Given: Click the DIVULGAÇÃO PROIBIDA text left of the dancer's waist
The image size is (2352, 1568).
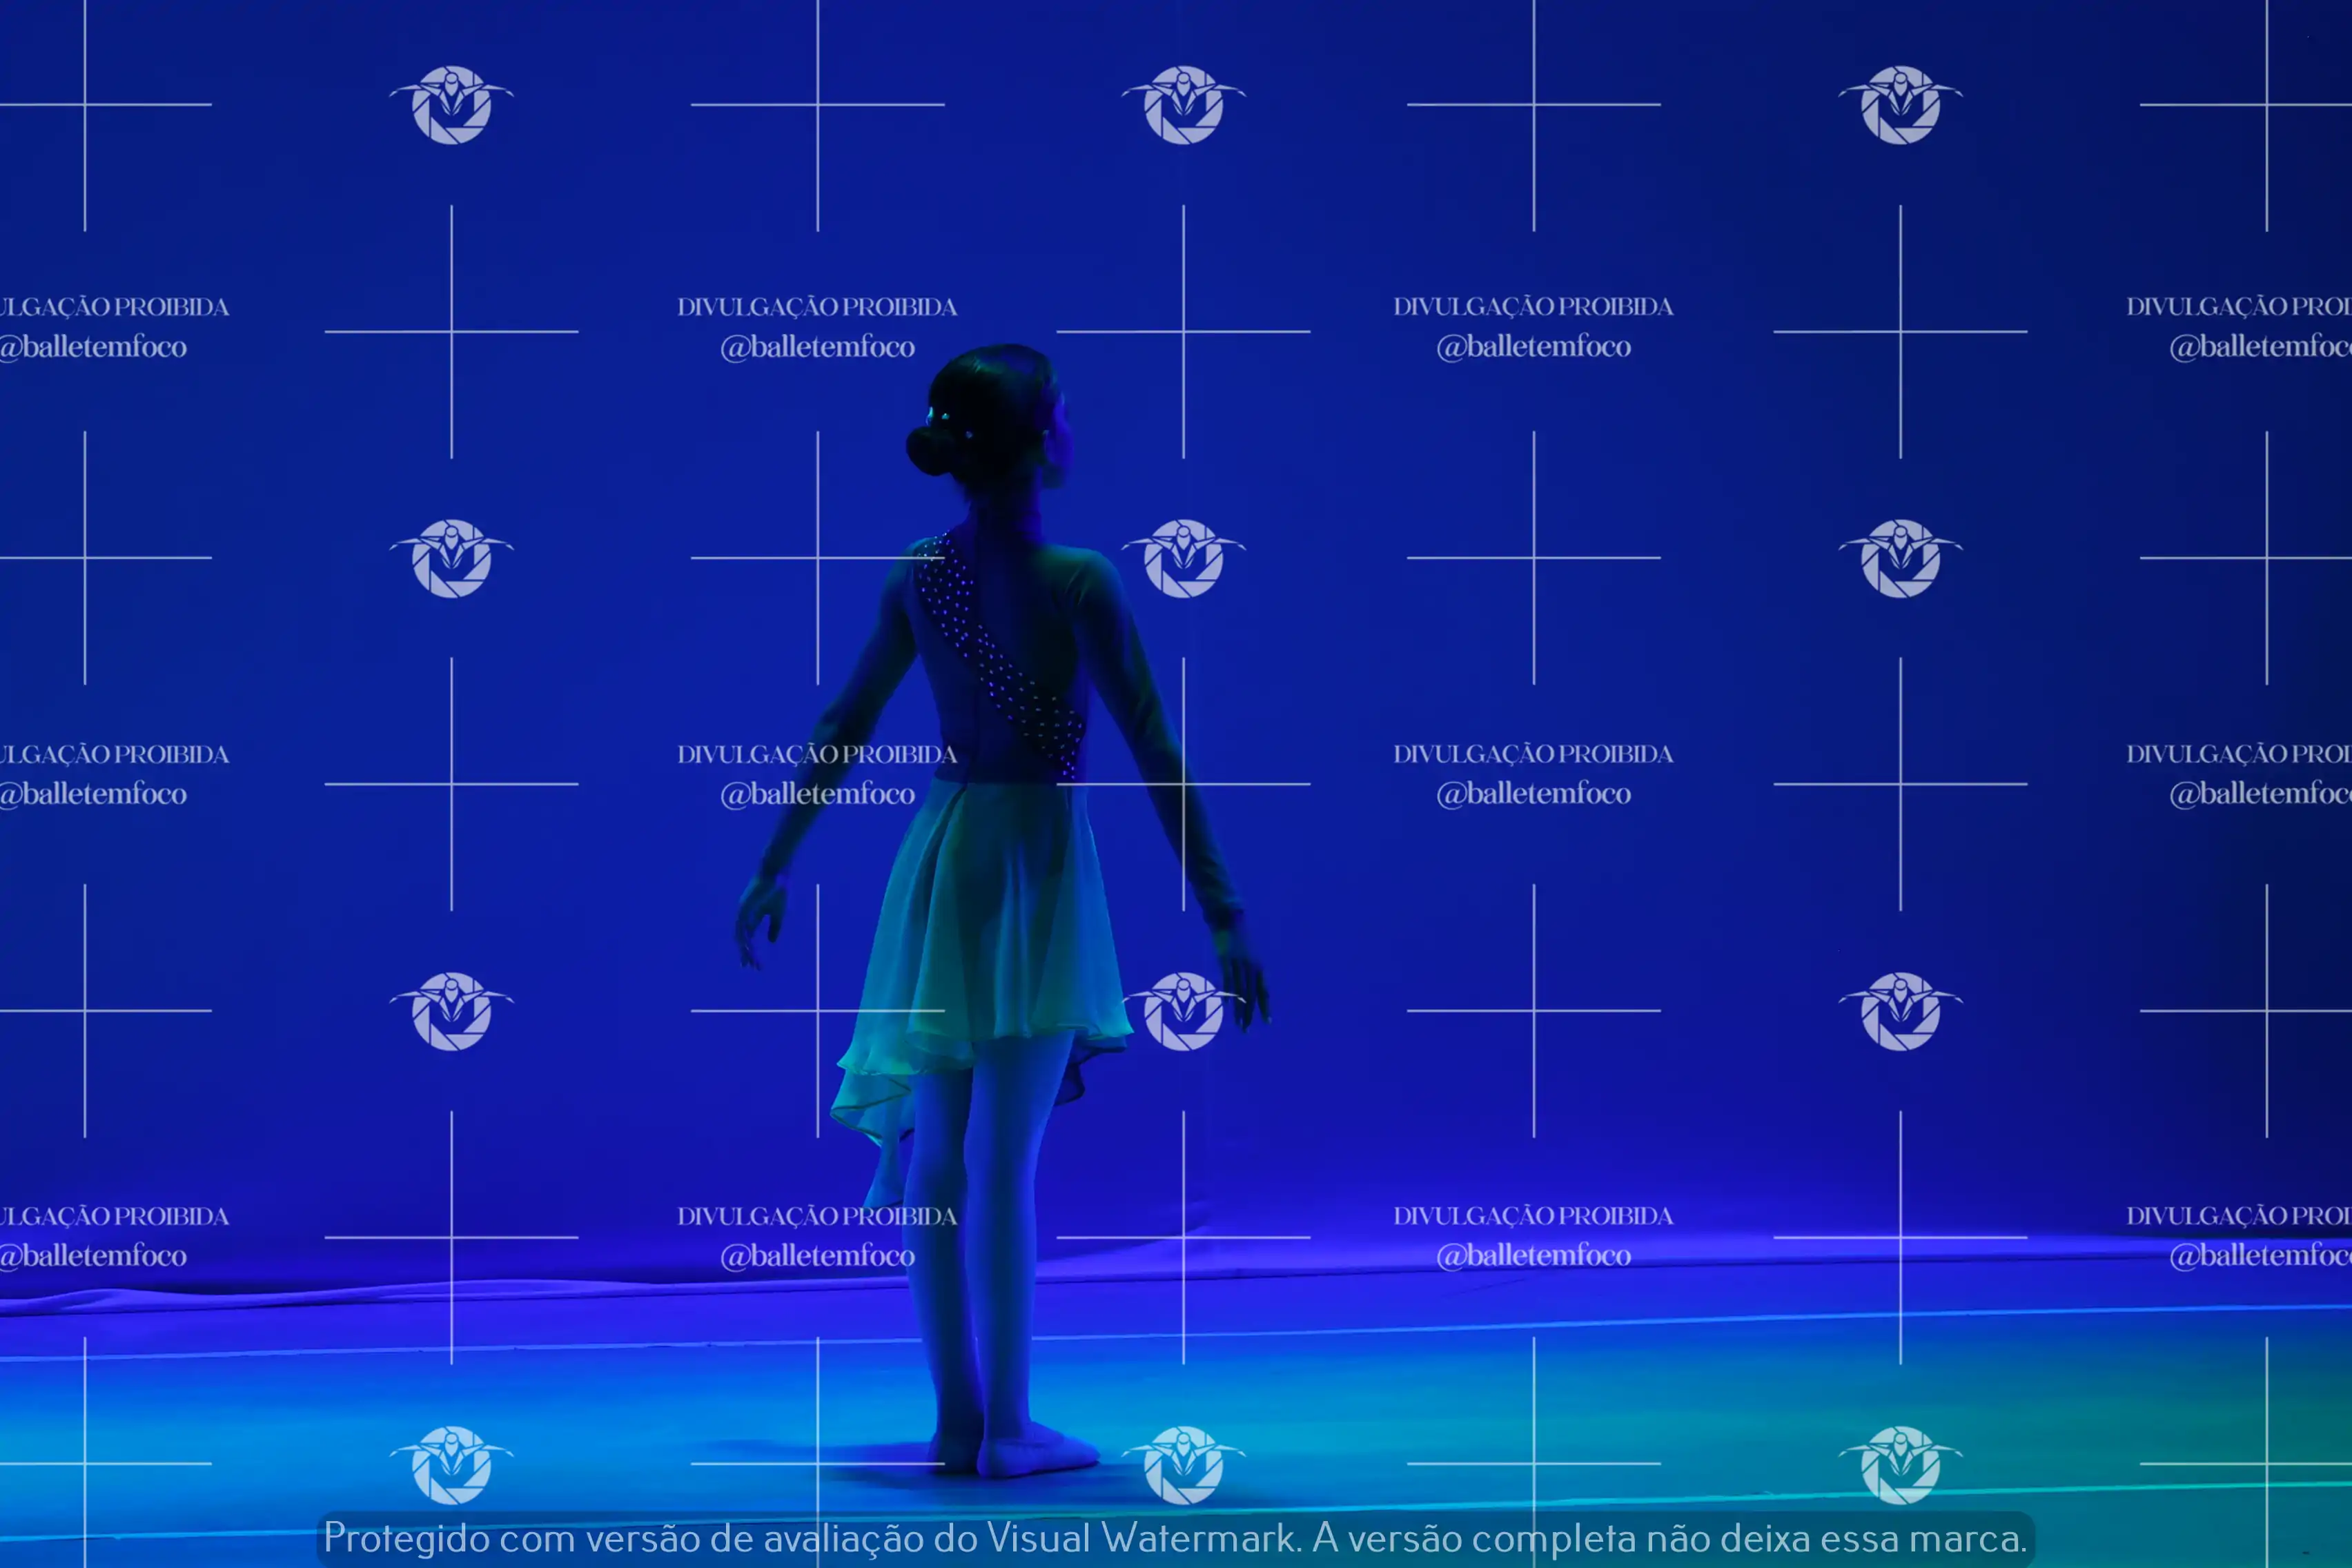Looking at the screenshot, I should [x=817, y=754].
